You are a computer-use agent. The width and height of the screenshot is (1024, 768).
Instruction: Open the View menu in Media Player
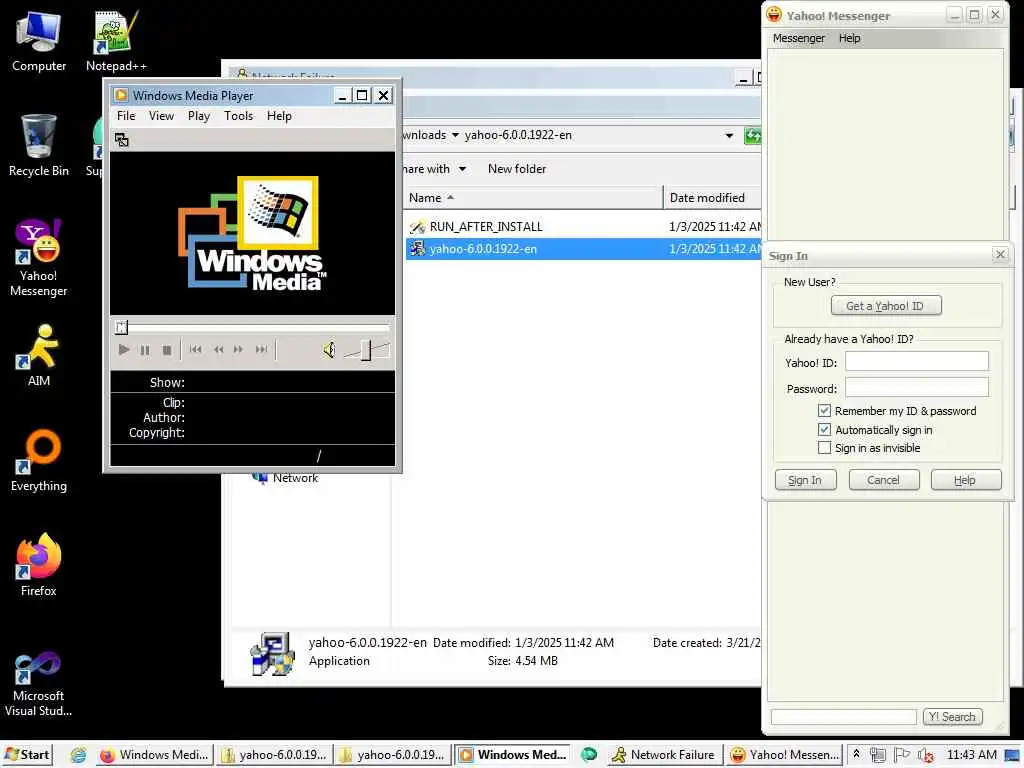(x=161, y=116)
